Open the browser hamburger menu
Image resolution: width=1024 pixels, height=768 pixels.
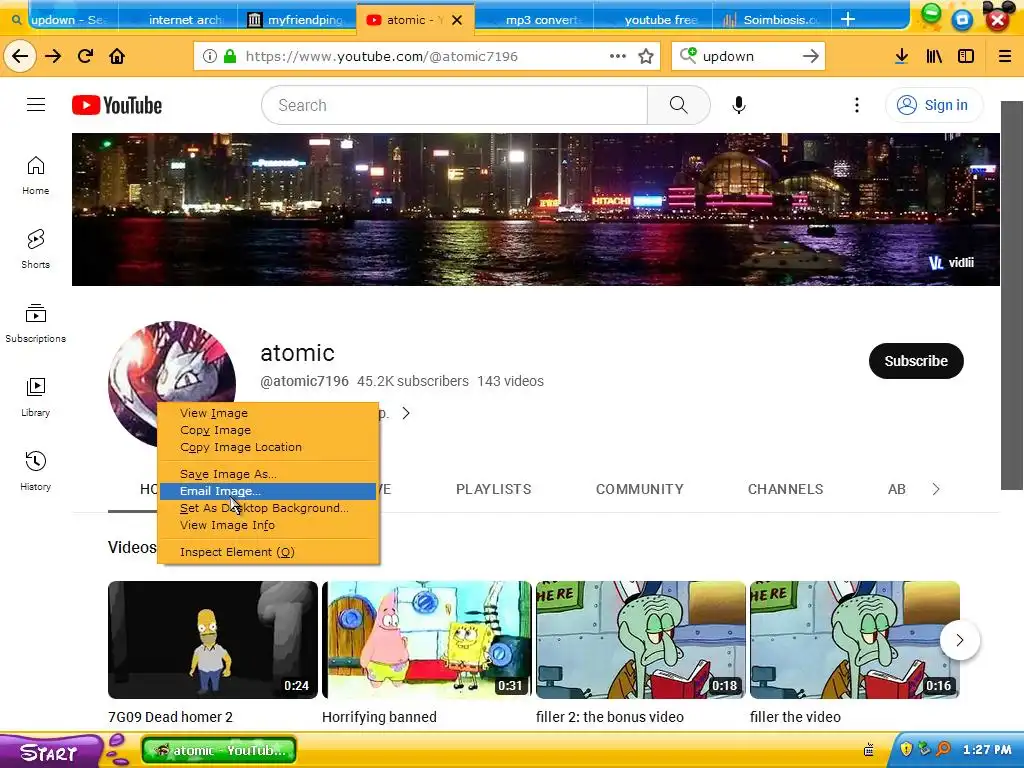point(1005,56)
